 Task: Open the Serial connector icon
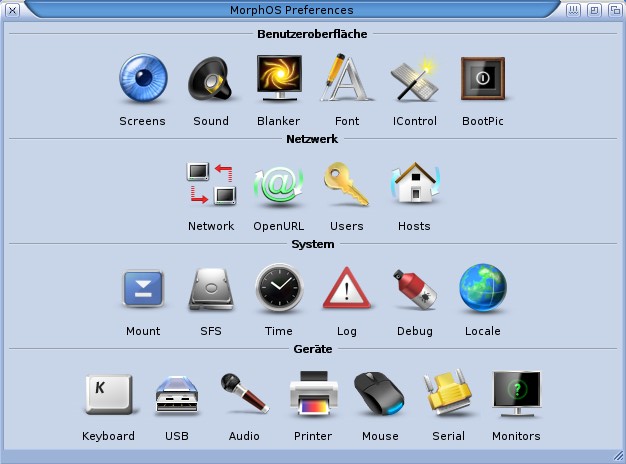(x=448, y=393)
